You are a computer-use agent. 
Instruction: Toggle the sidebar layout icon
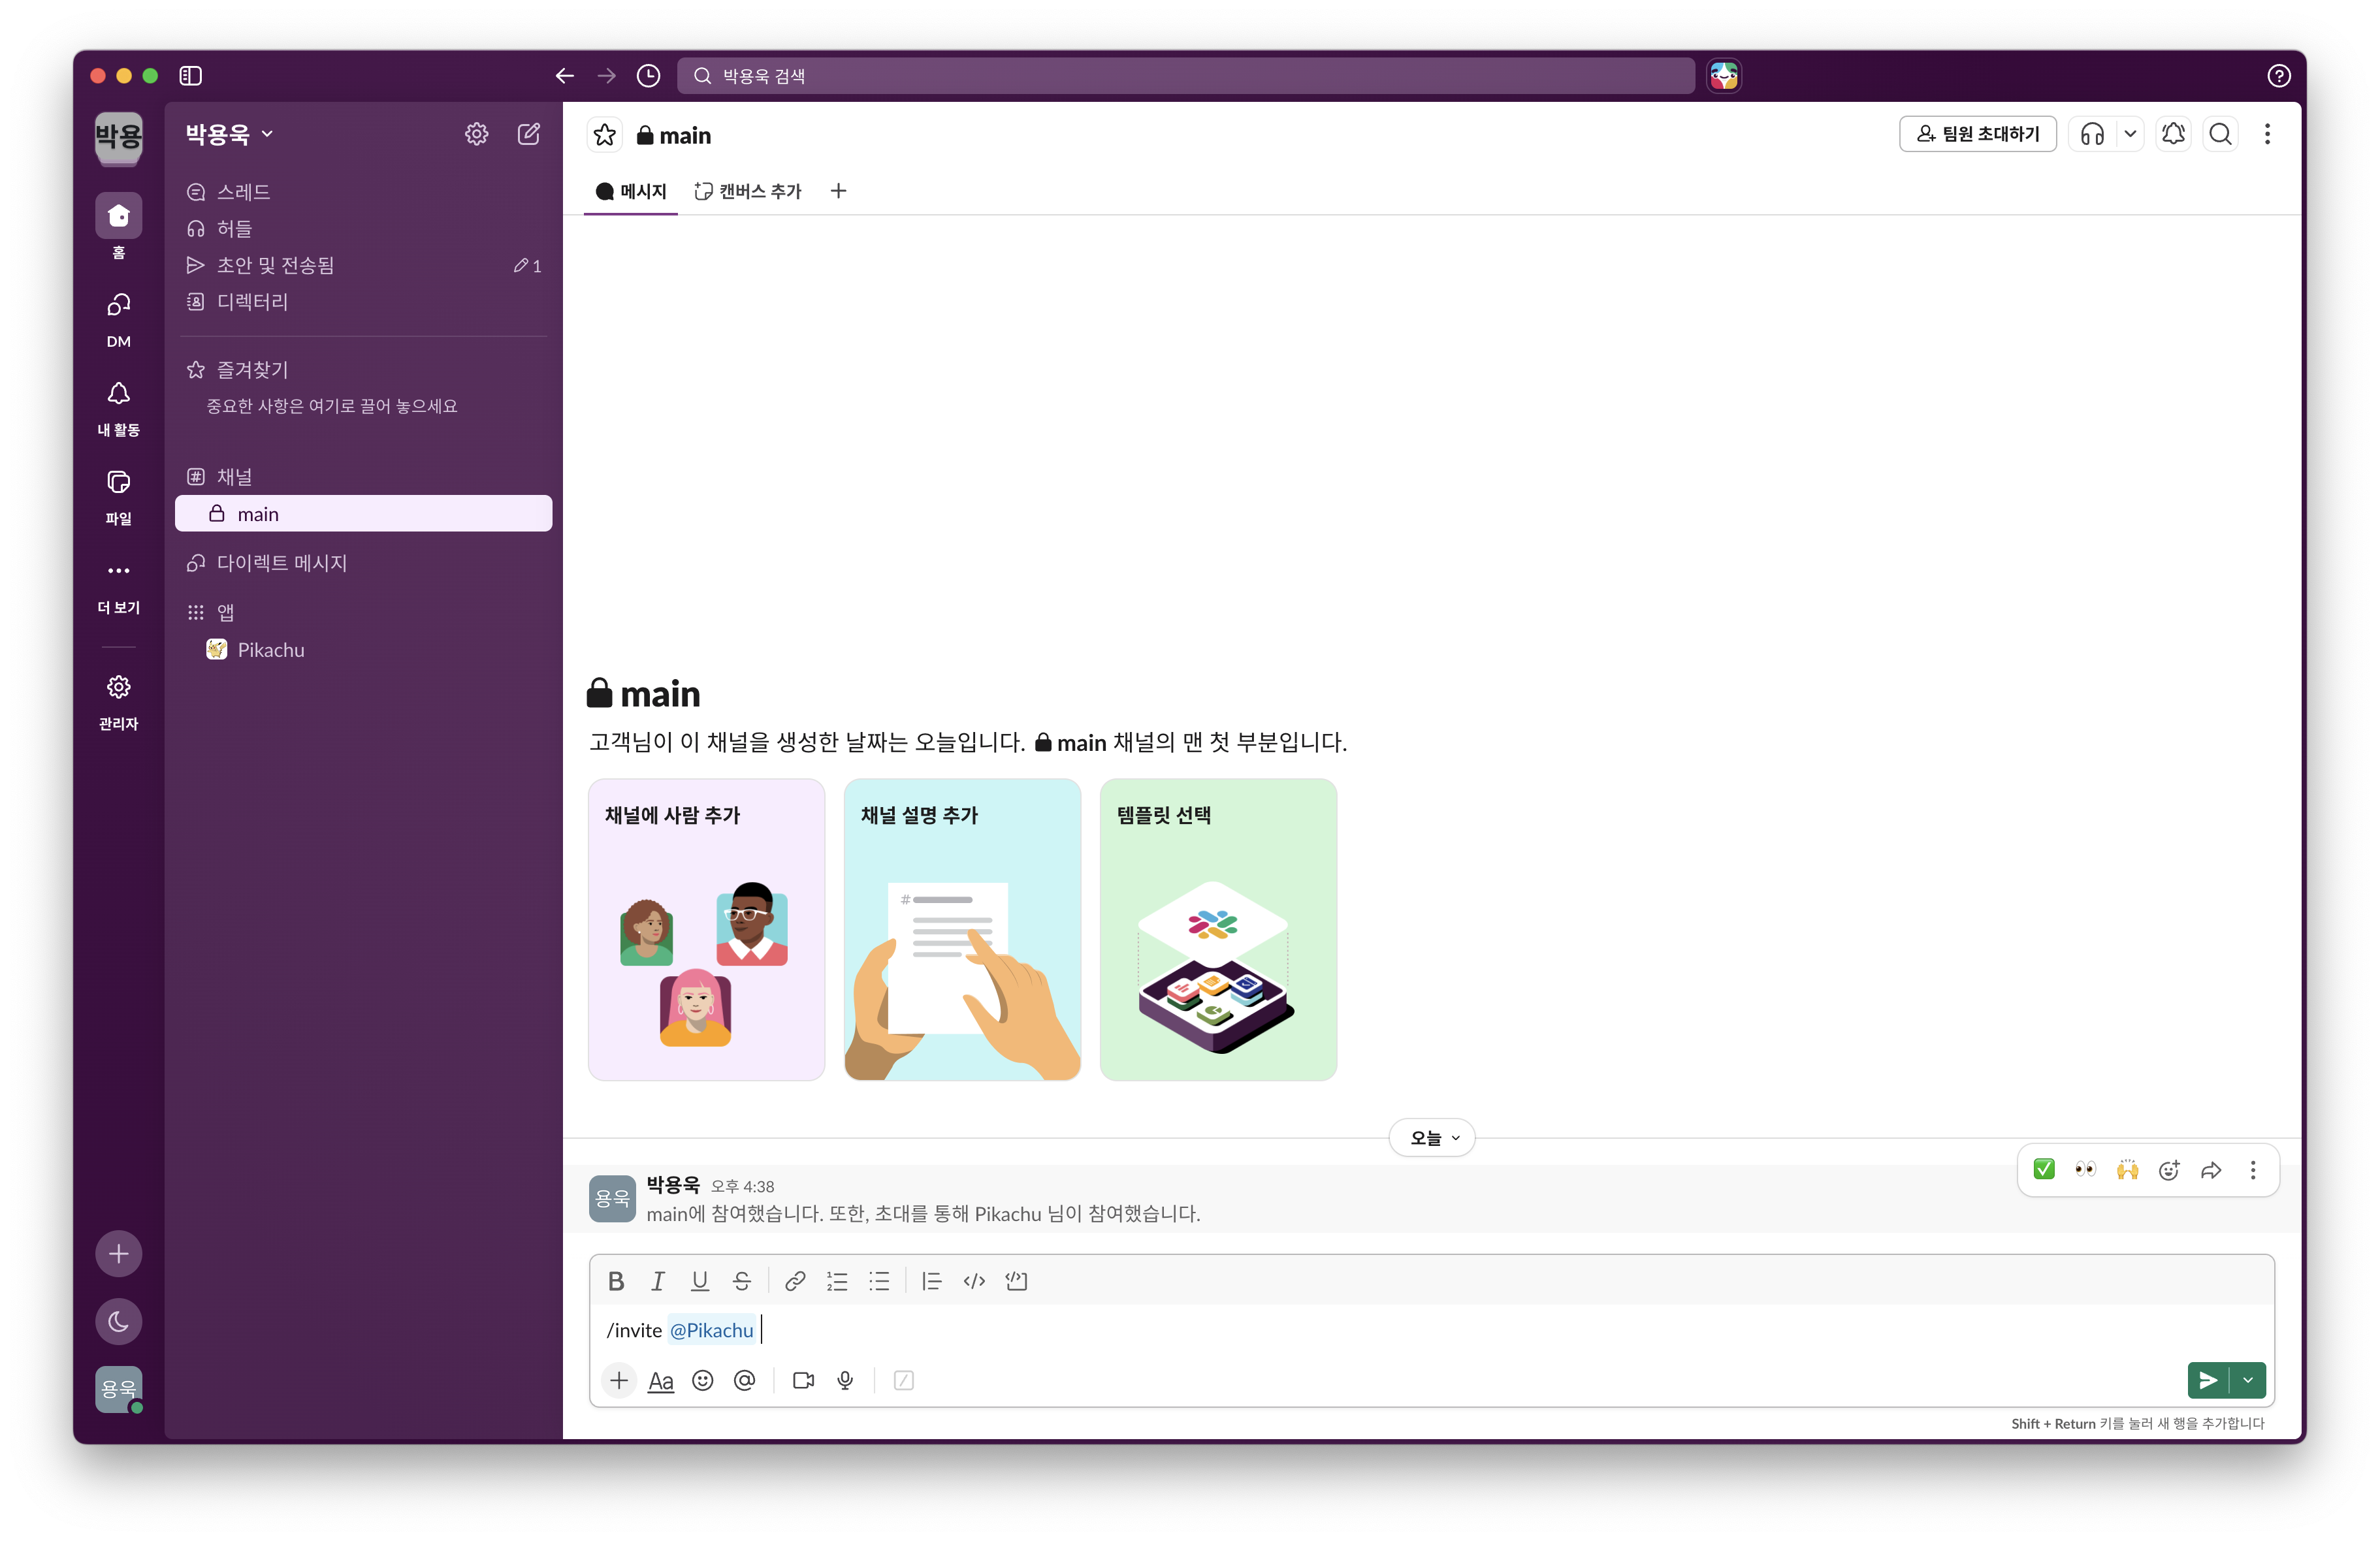pos(191,76)
